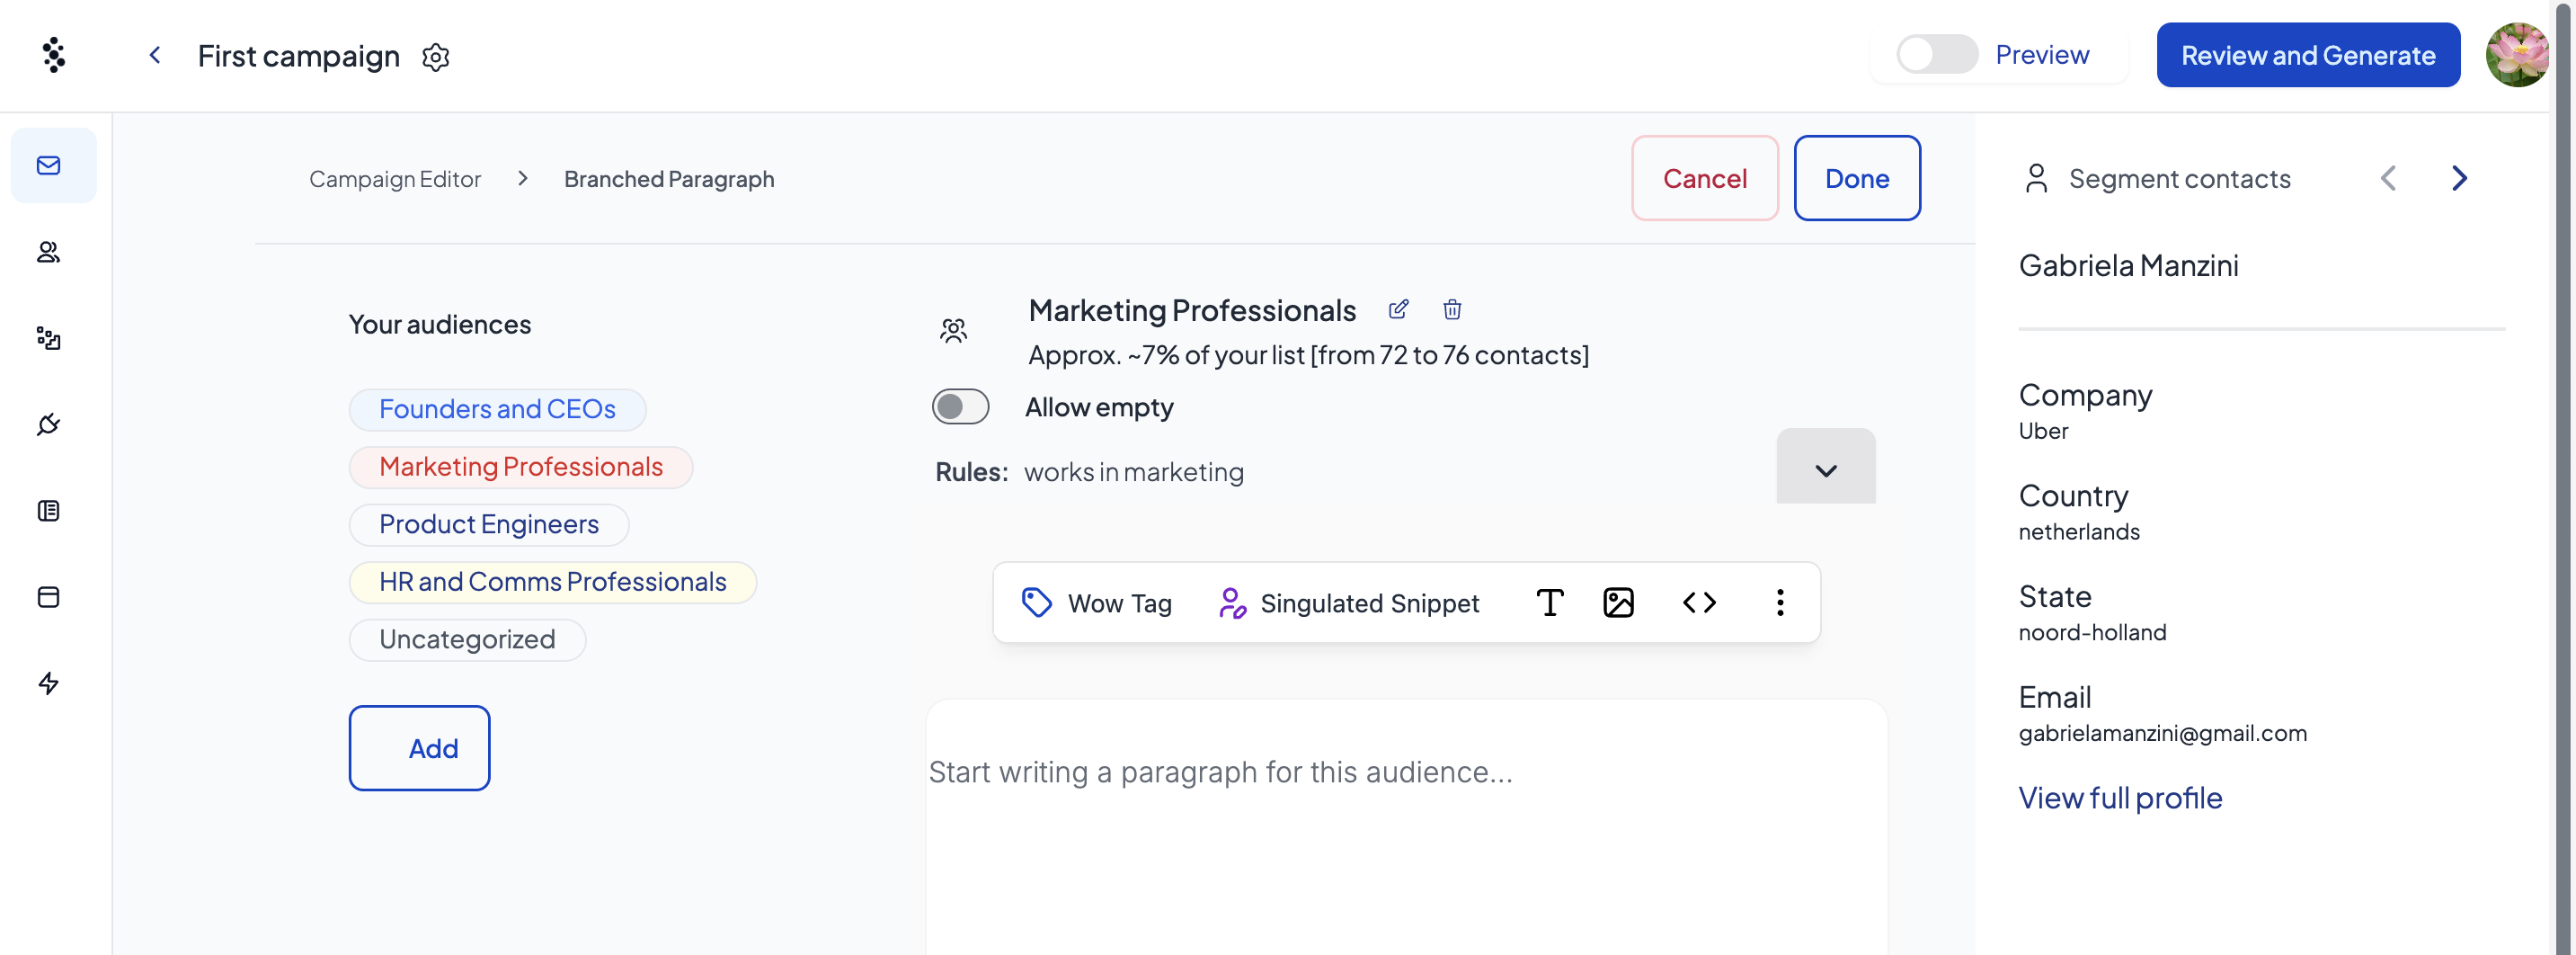This screenshot has height=955, width=2576.
Task: Open the notebook list sidebar icon
Action: pyautogui.click(x=49, y=511)
